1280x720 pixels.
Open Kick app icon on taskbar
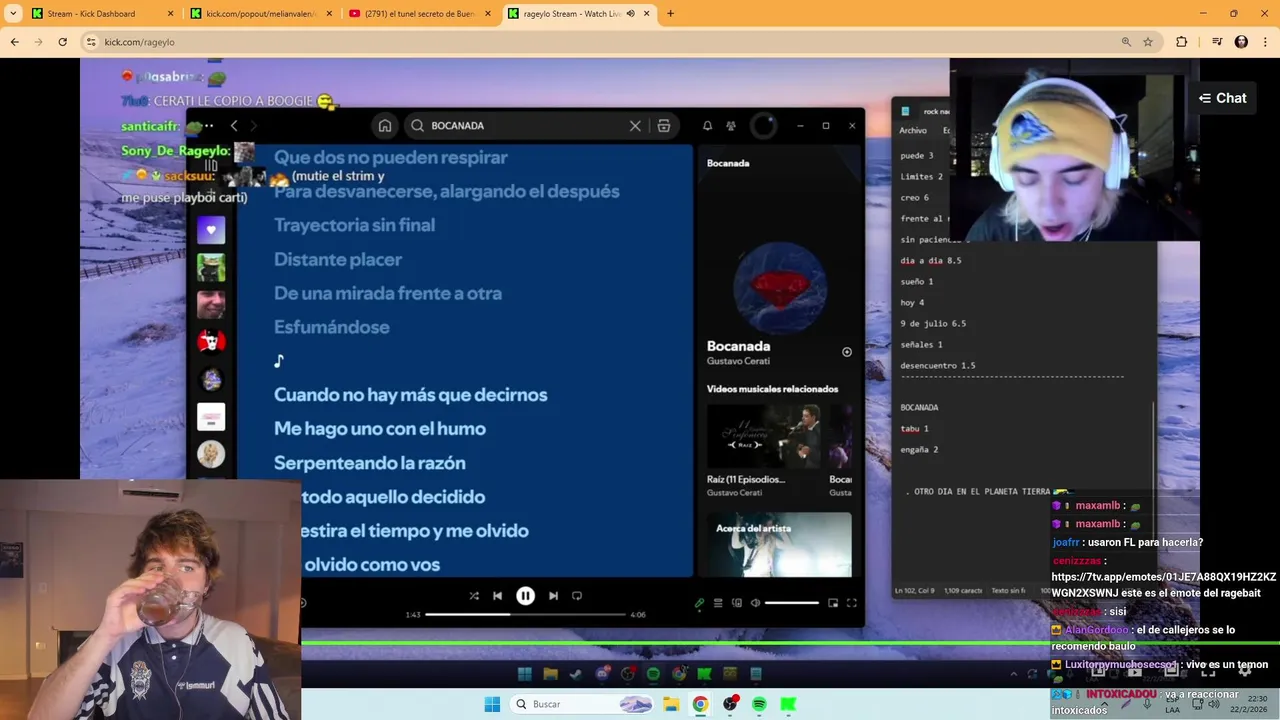788,704
